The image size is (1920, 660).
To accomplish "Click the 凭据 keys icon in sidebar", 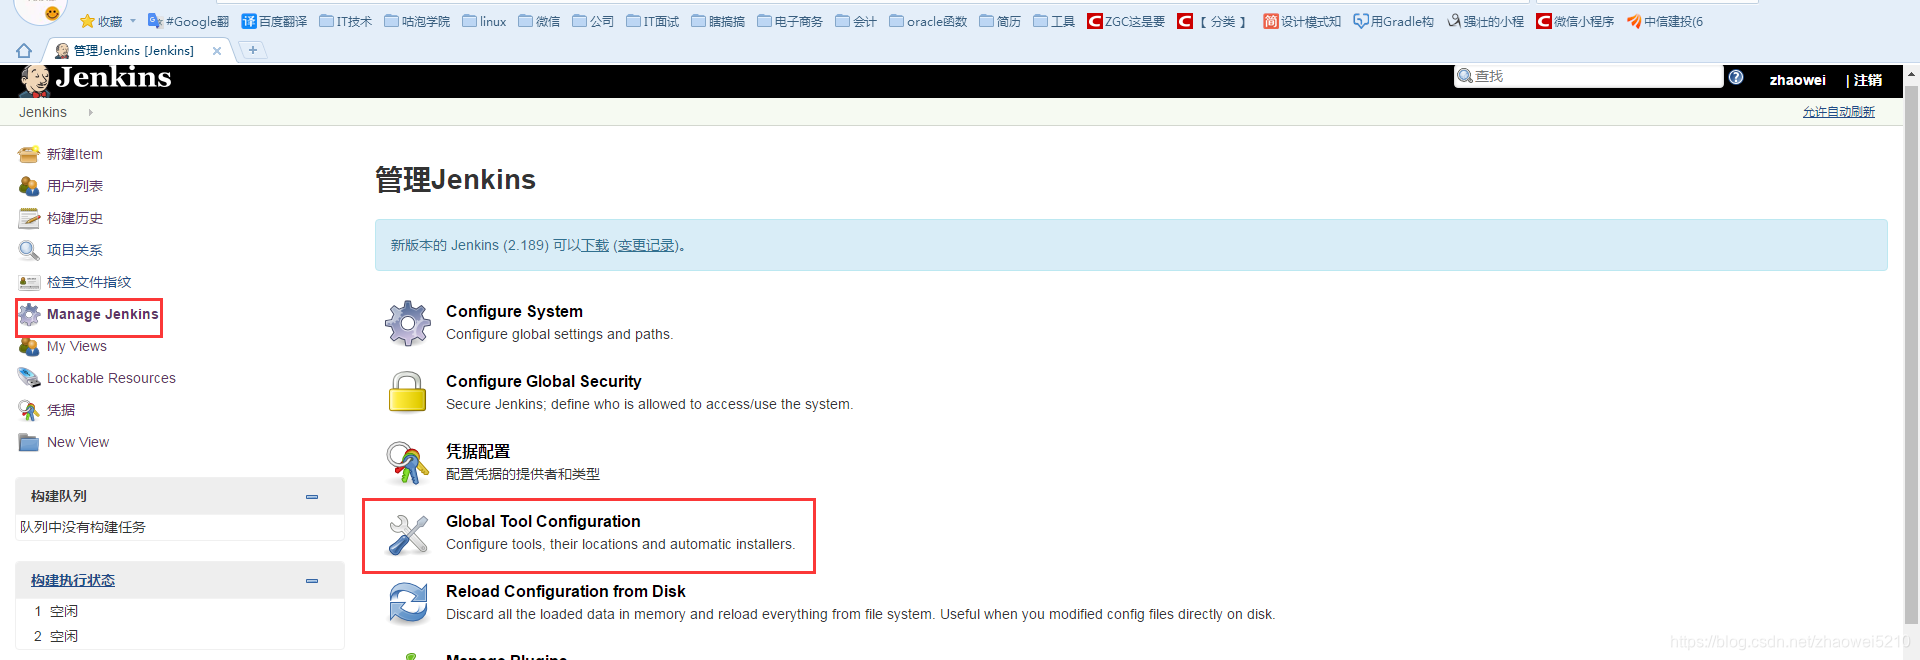I will pyautogui.click(x=29, y=410).
